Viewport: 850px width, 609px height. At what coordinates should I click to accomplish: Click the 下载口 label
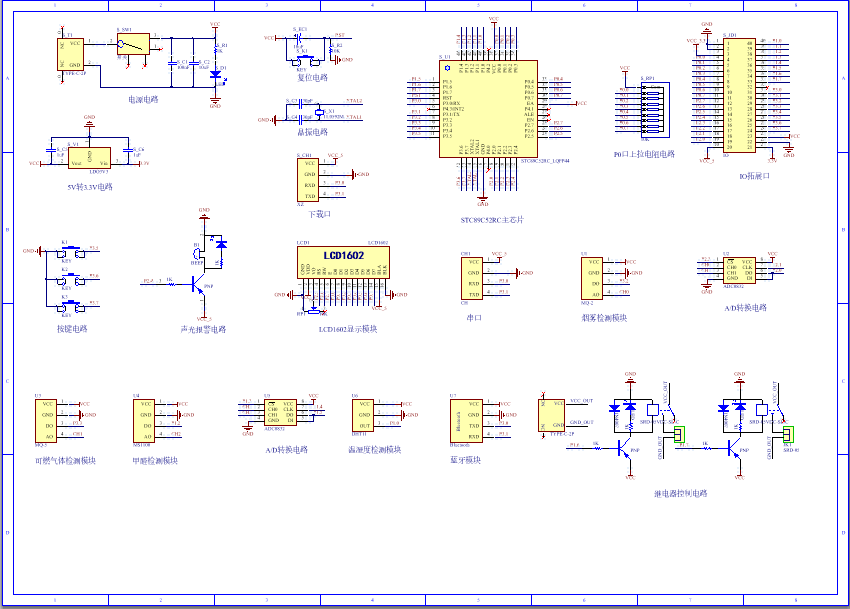319,214
